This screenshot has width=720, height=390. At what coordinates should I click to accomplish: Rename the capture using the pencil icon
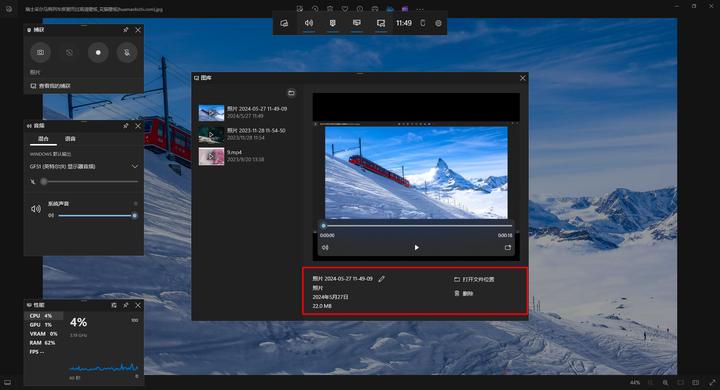(381, 279)
